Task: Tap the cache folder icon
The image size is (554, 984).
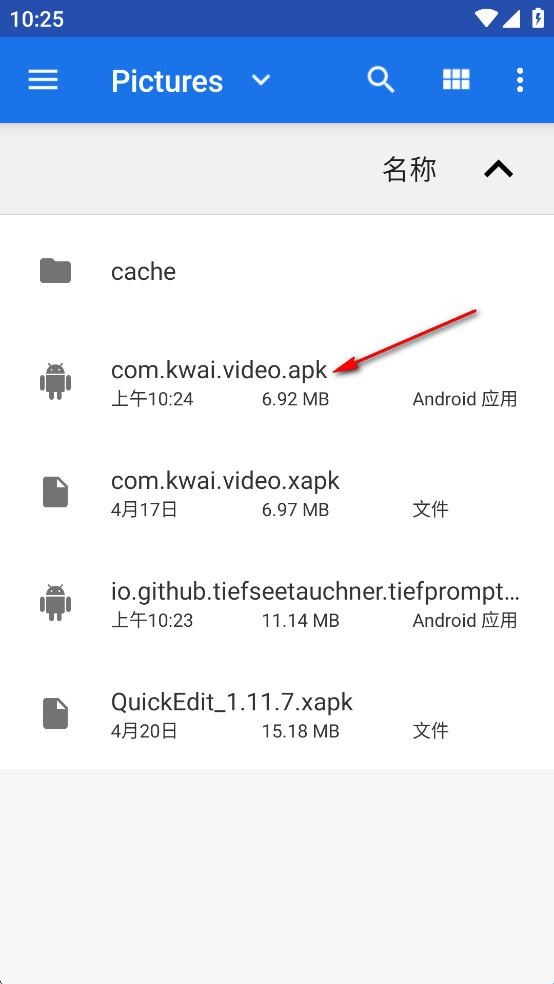Action: [x=55, y=271]
